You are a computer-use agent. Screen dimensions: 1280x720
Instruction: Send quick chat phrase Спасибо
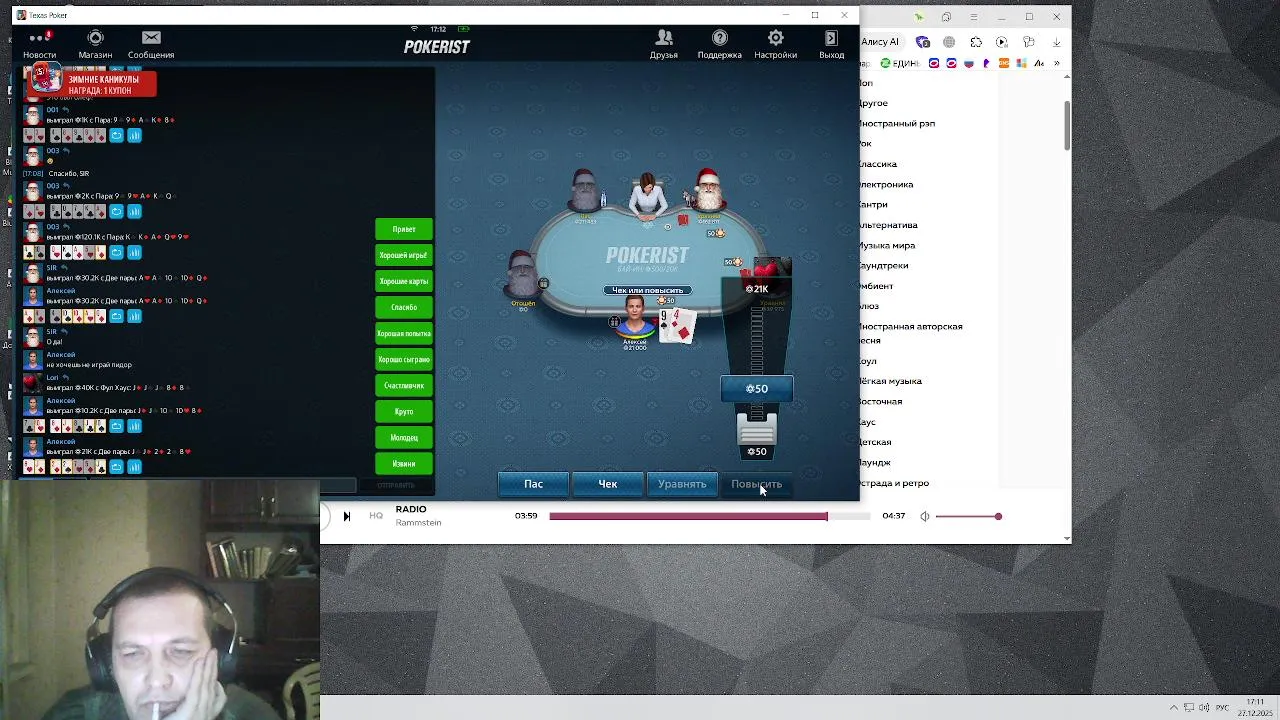[404, 307]
